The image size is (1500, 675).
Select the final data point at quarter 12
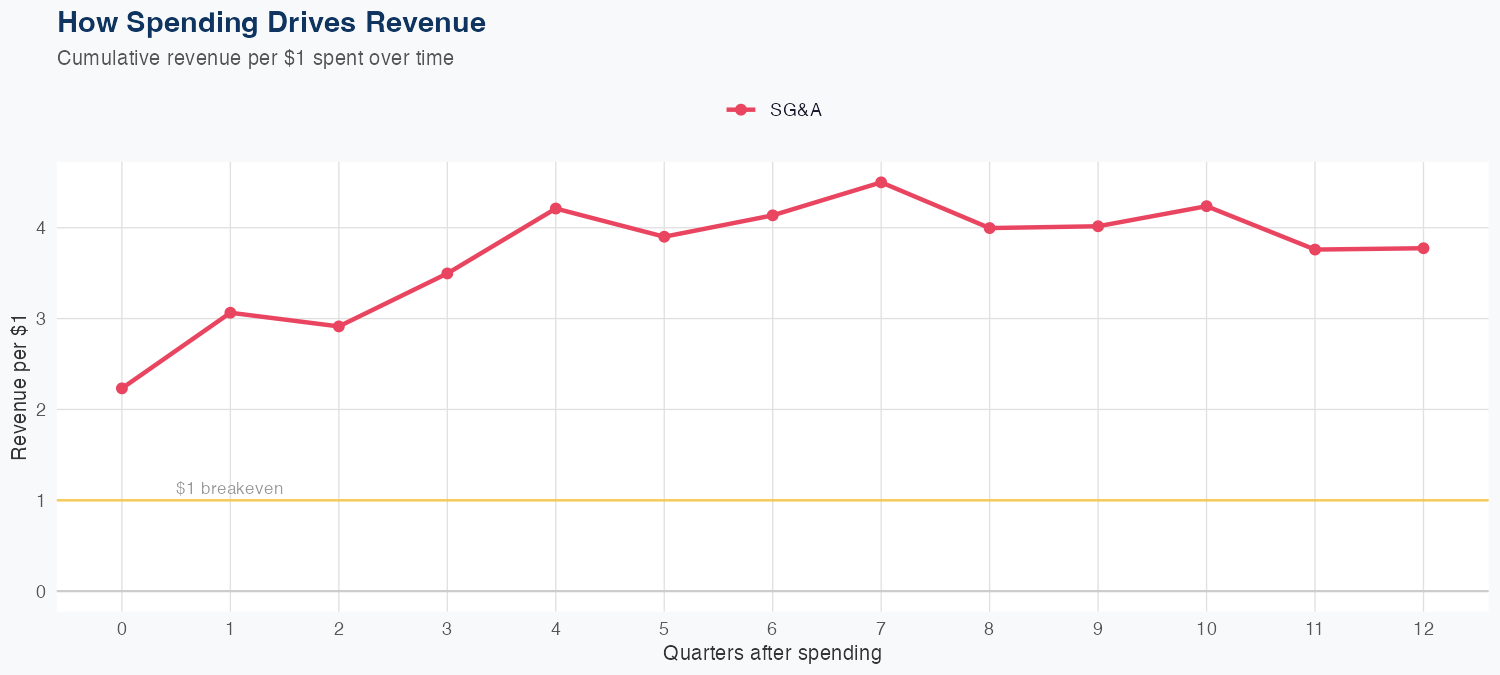[1423, 248]
